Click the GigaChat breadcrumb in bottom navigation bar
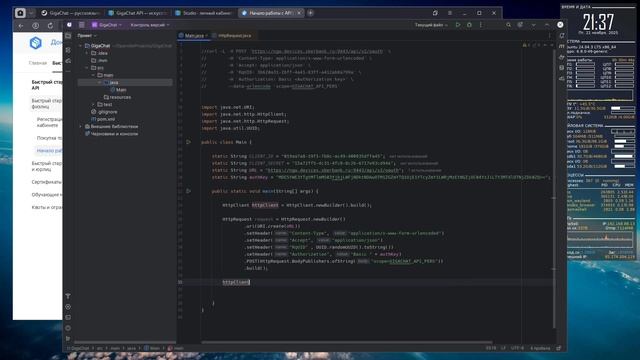640x360 pixels. [x=79, y=348]
